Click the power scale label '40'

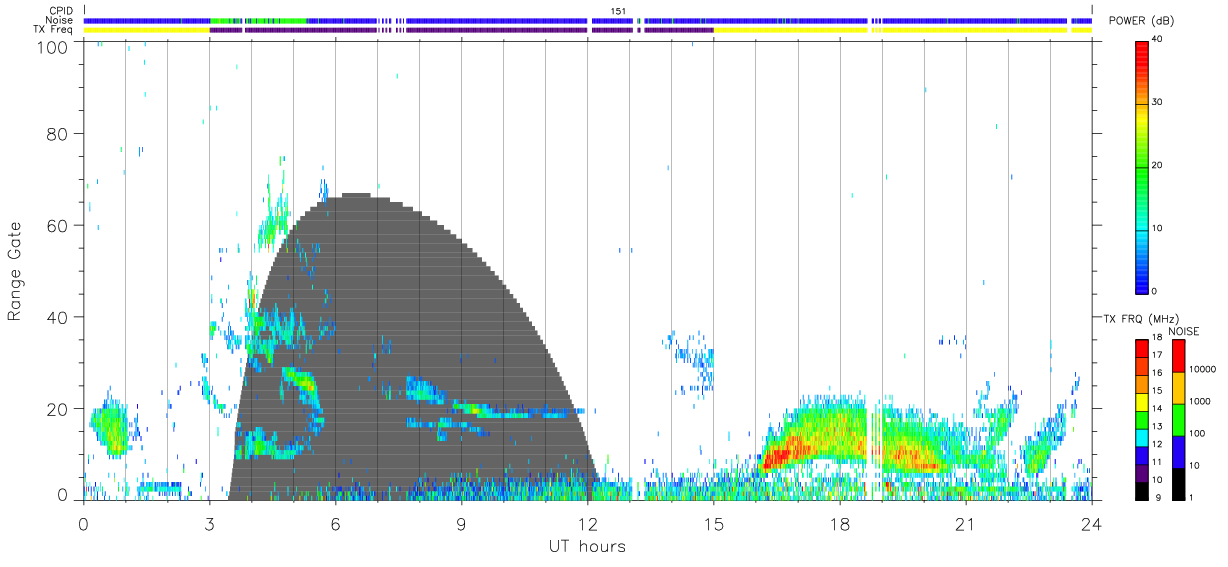pos(1159,40)
